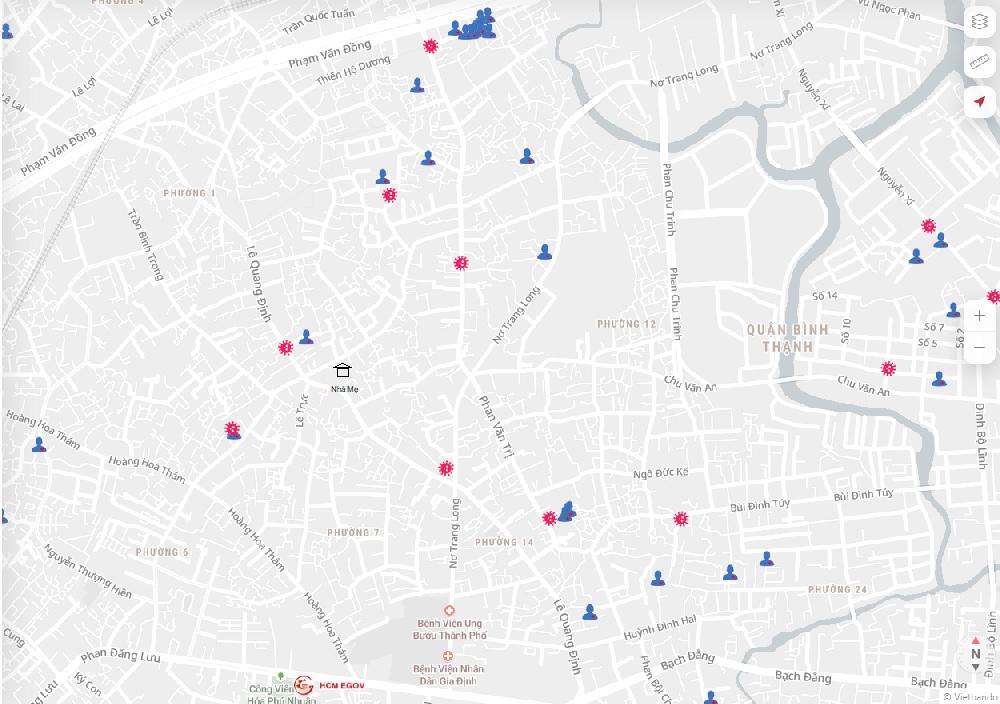This screenshot has width=1000, height=704.
Task: Click virus marker on Lê Quang Định street
Action: 286,348
